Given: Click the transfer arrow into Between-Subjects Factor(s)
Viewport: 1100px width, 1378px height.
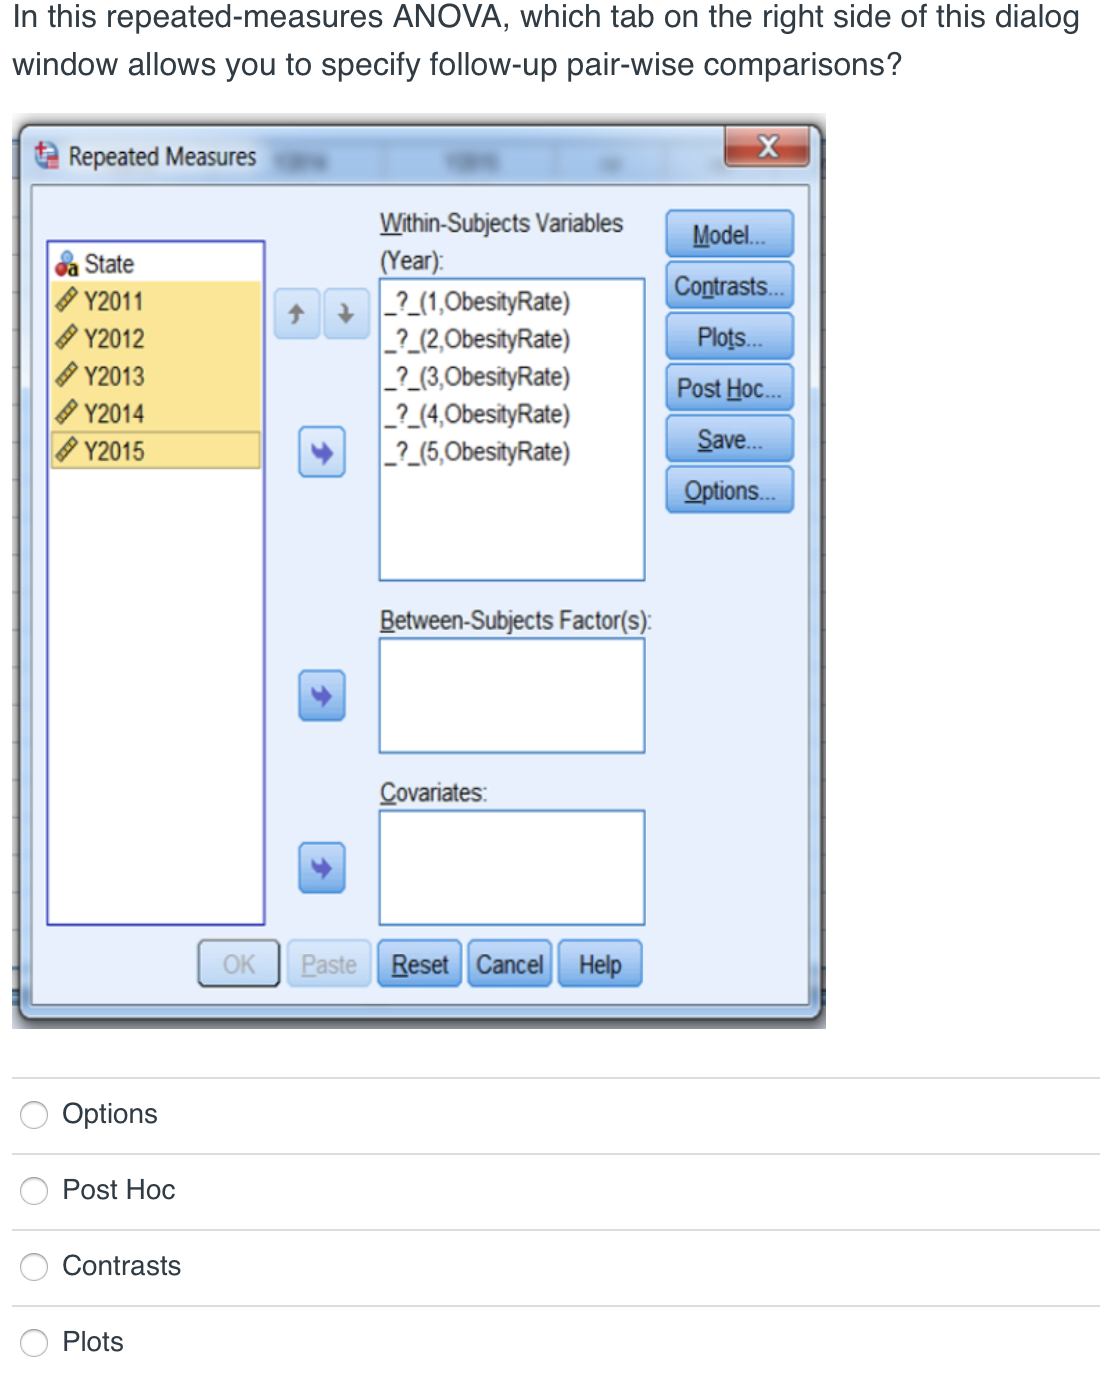Looking at the screenshot, I should tap(321, 695).
